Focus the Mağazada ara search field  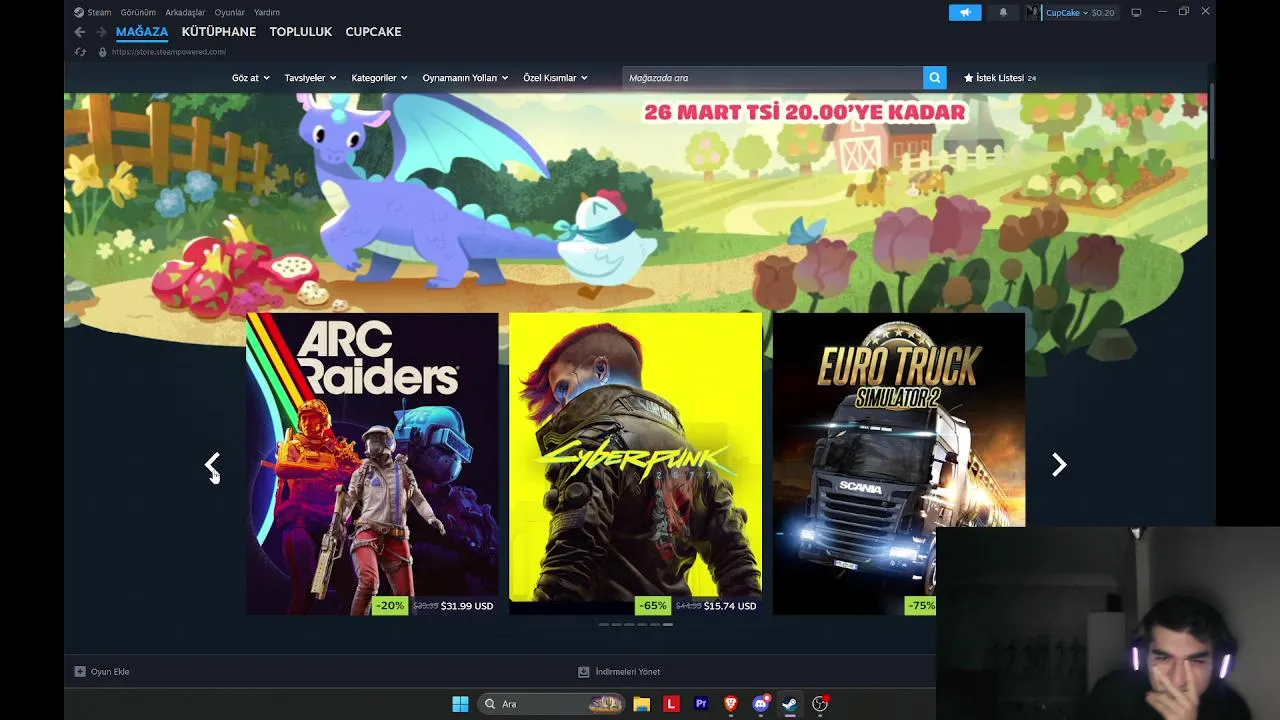pyautogui.click(x=772, y=78)
